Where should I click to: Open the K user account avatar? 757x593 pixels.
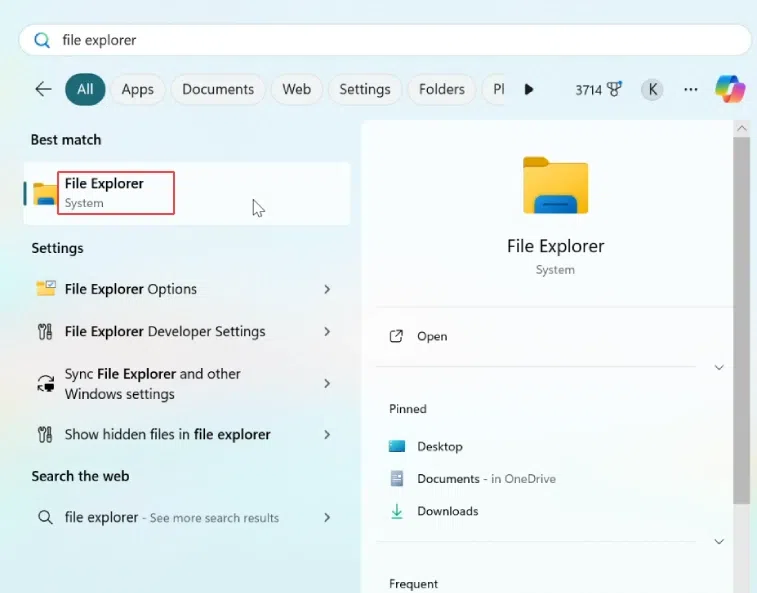(x=652, y=89)
